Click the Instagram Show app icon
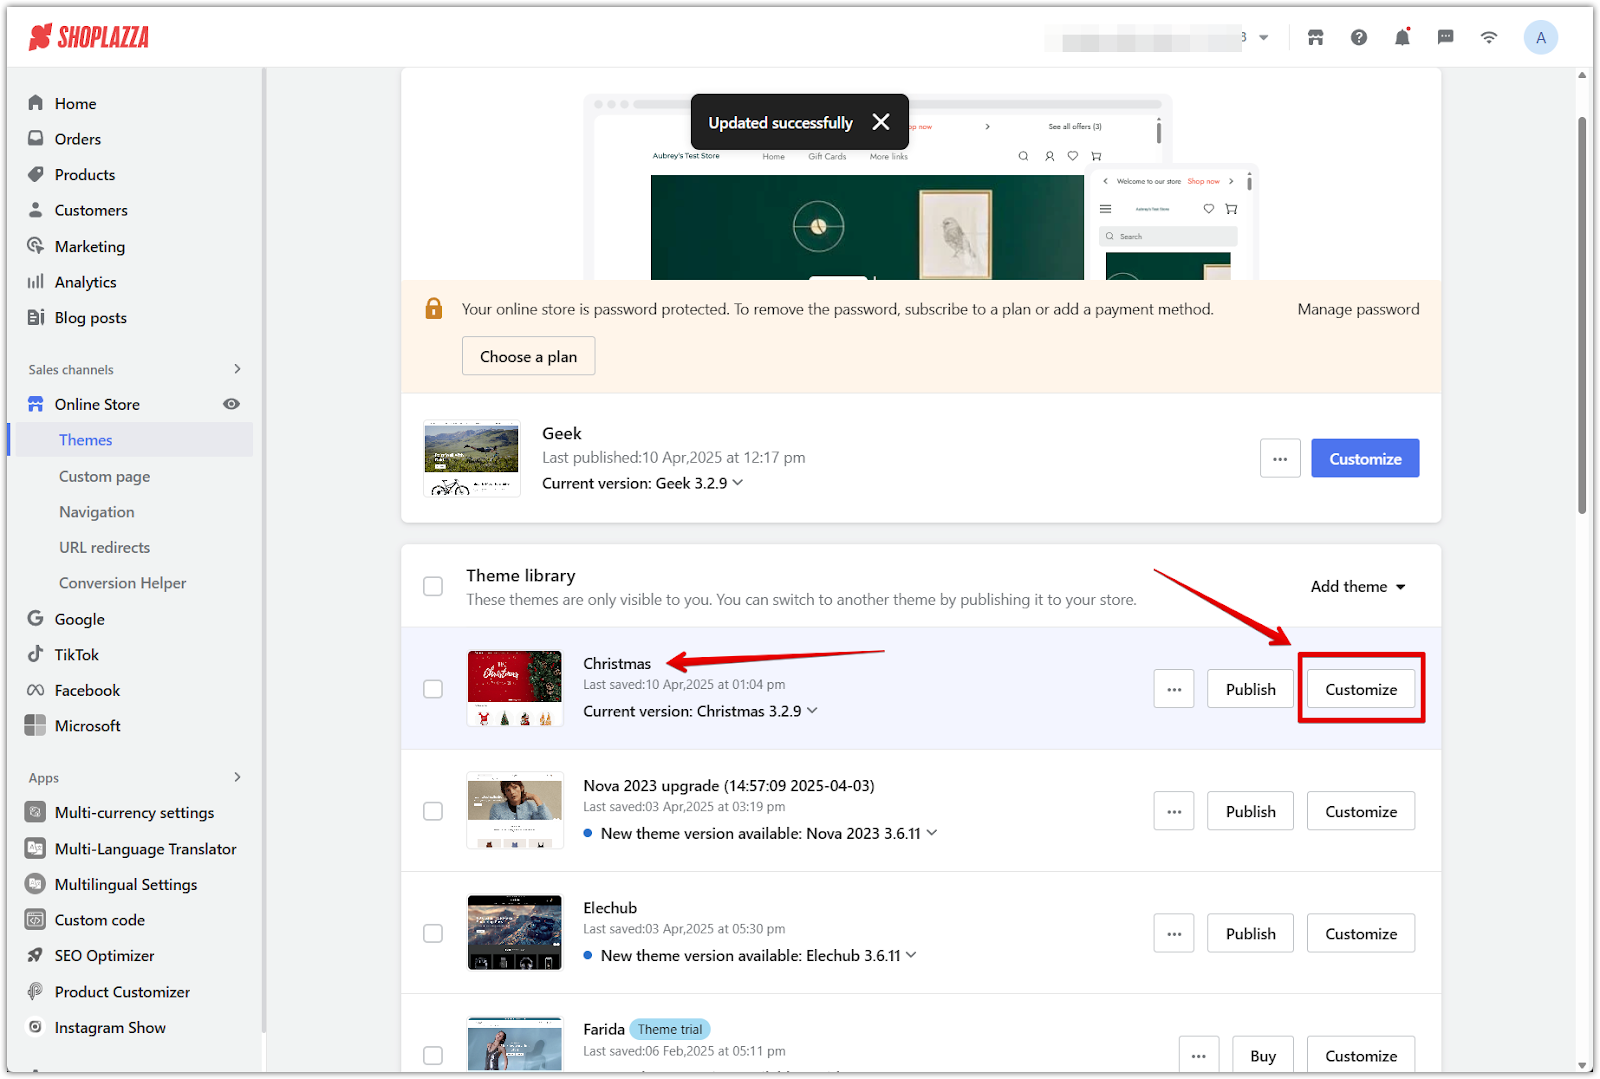This screenshot has height=1079, width=1600. [x=36, y=1027]
